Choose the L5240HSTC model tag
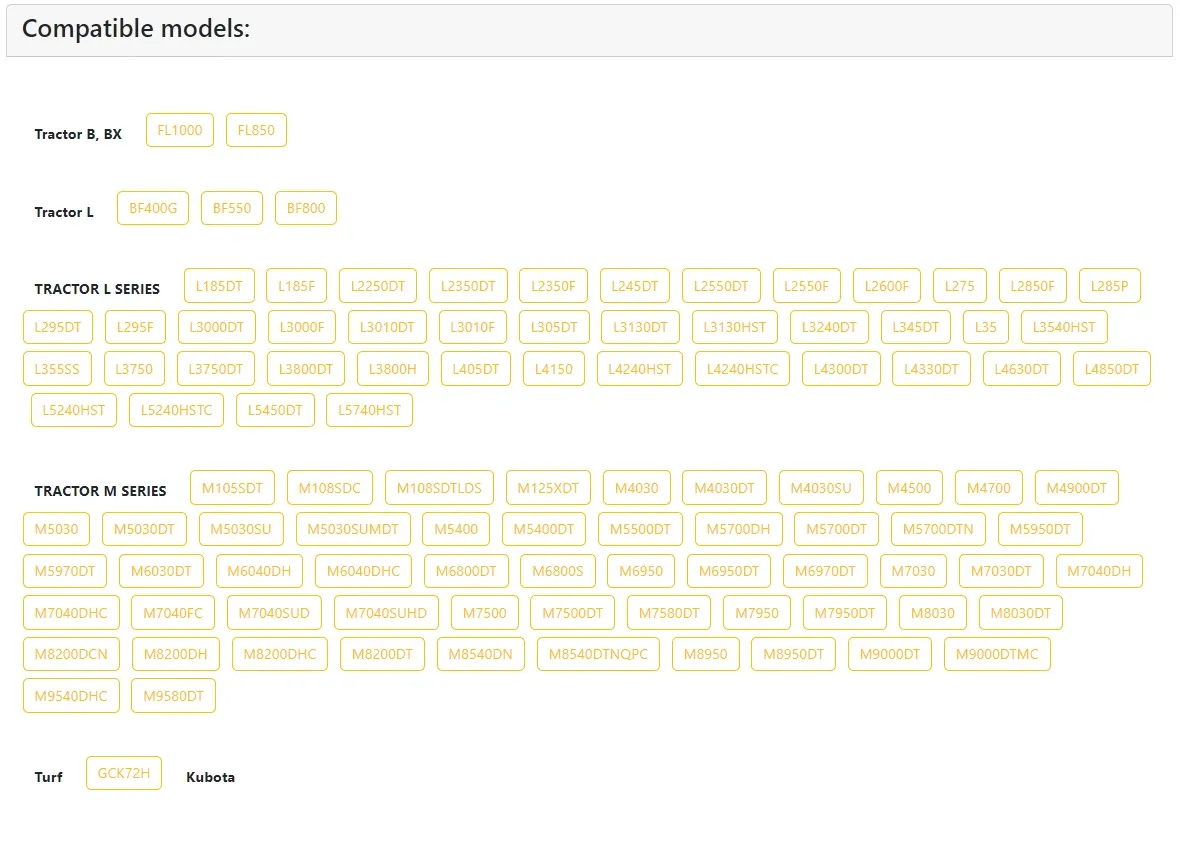This screenshot has width=1180, height=864. click(176, 410)
